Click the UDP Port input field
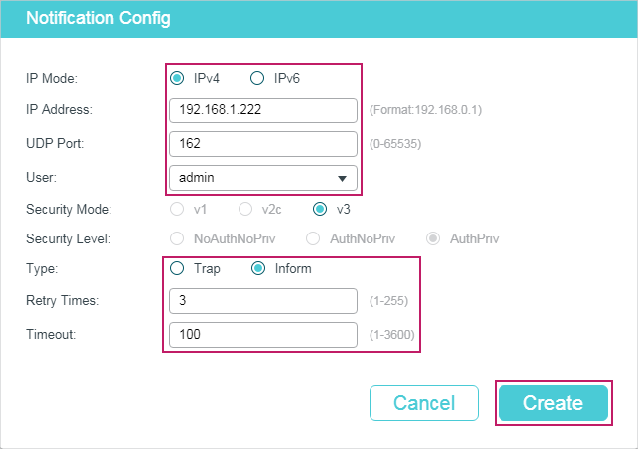The width and height of the screenshot is (638, 449). pyautogui.click(x=263, y=144)
